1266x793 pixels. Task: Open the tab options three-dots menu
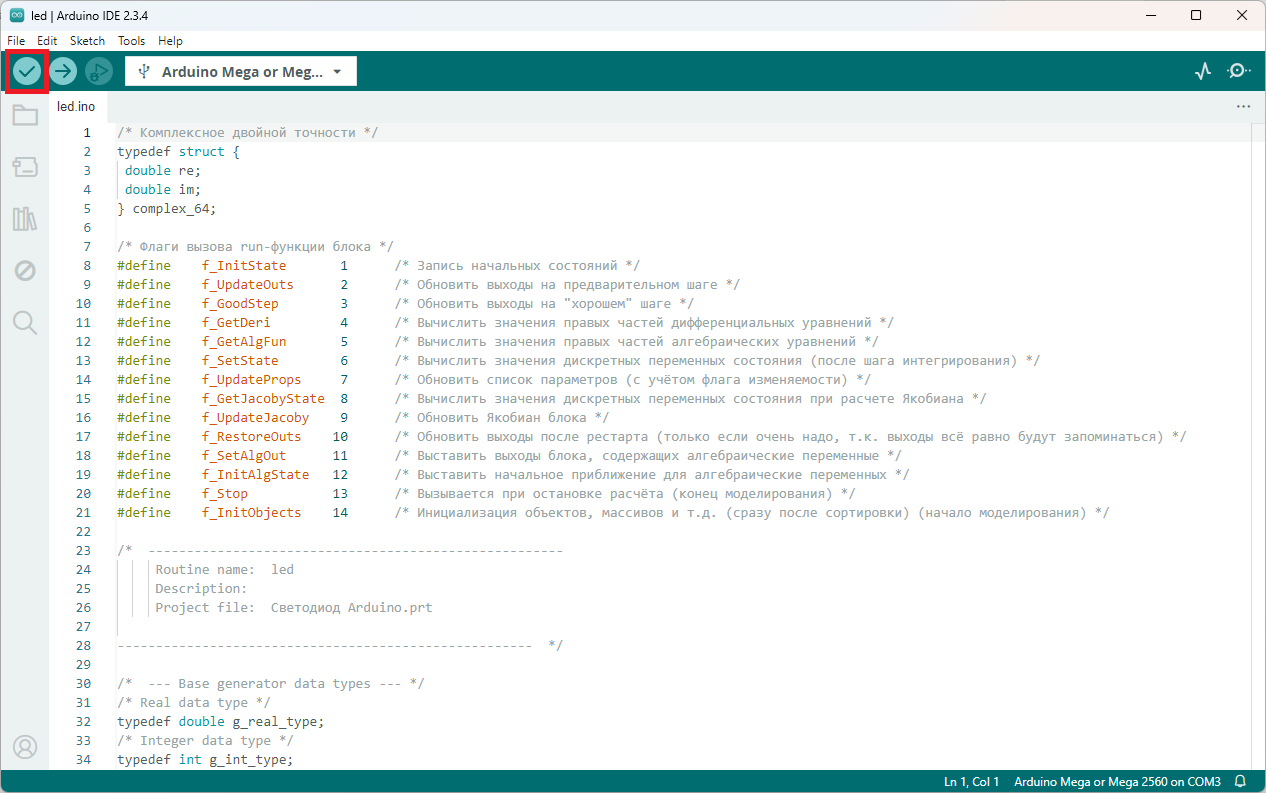(1243, 106)
